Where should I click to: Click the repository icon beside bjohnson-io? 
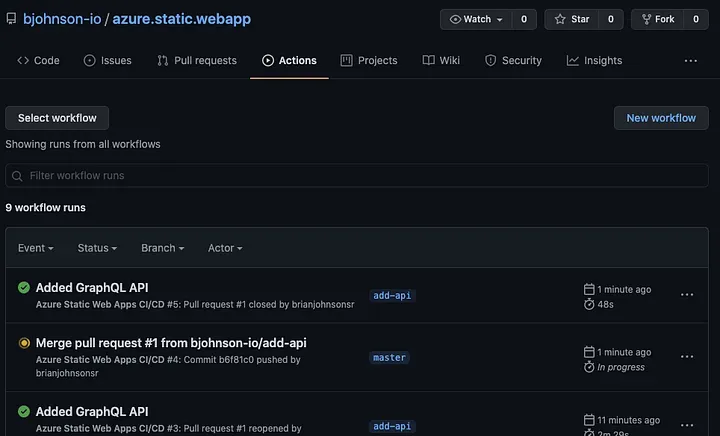tap(11, 19)
